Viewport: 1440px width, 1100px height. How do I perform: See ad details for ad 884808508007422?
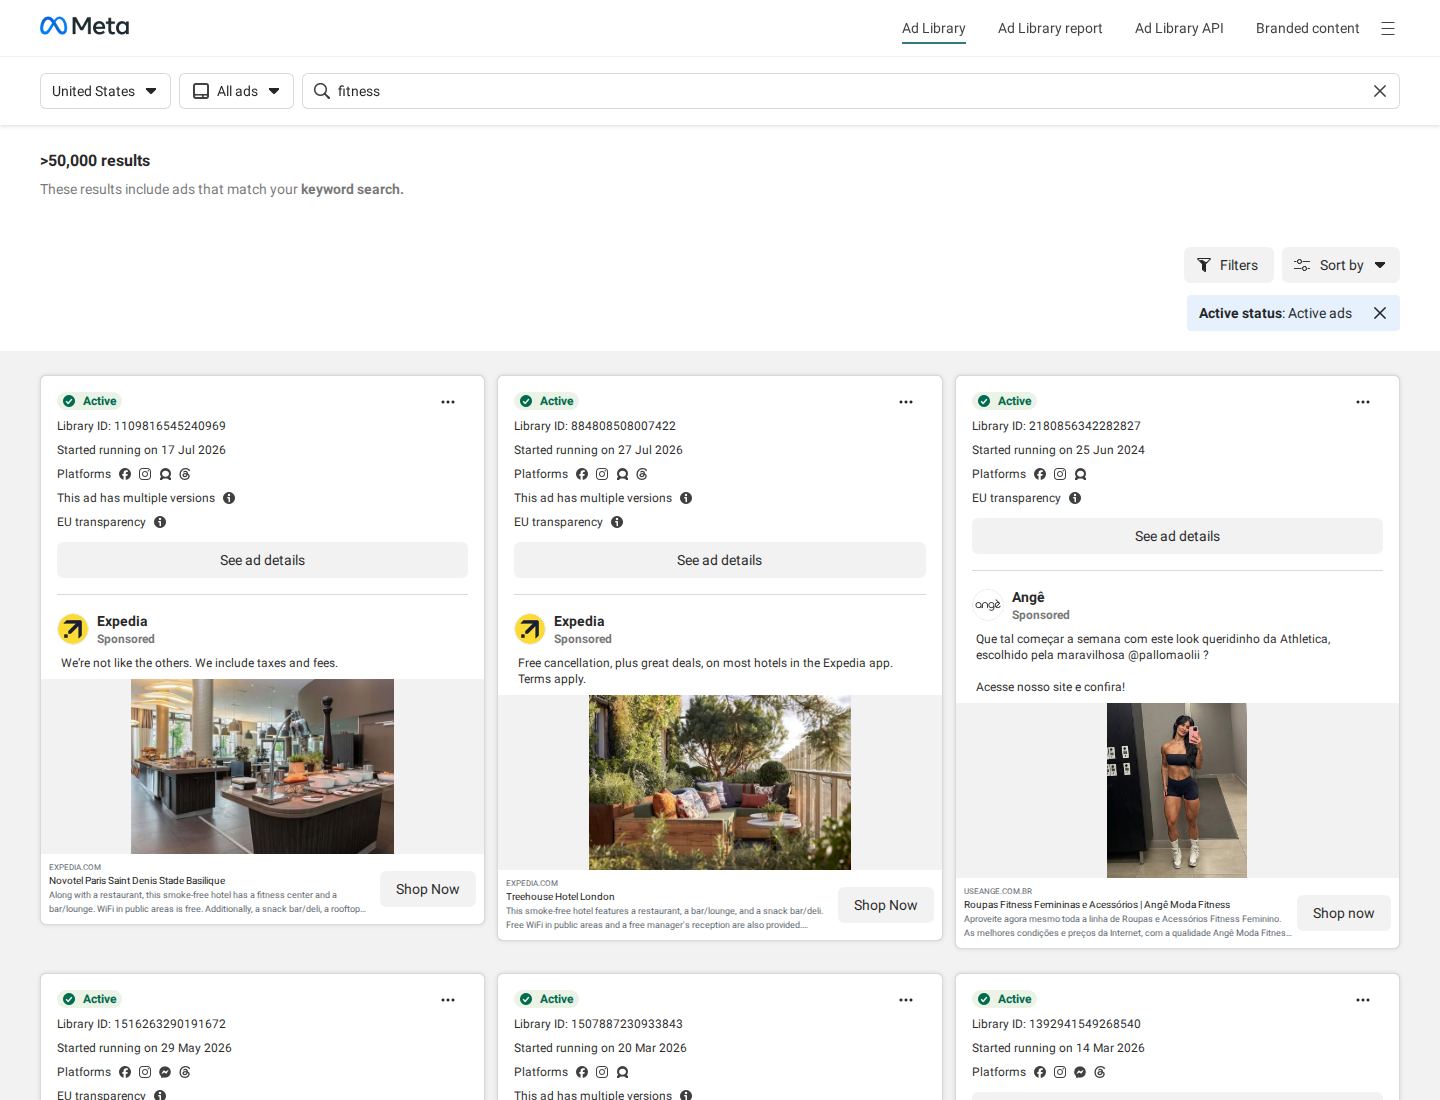720,560
